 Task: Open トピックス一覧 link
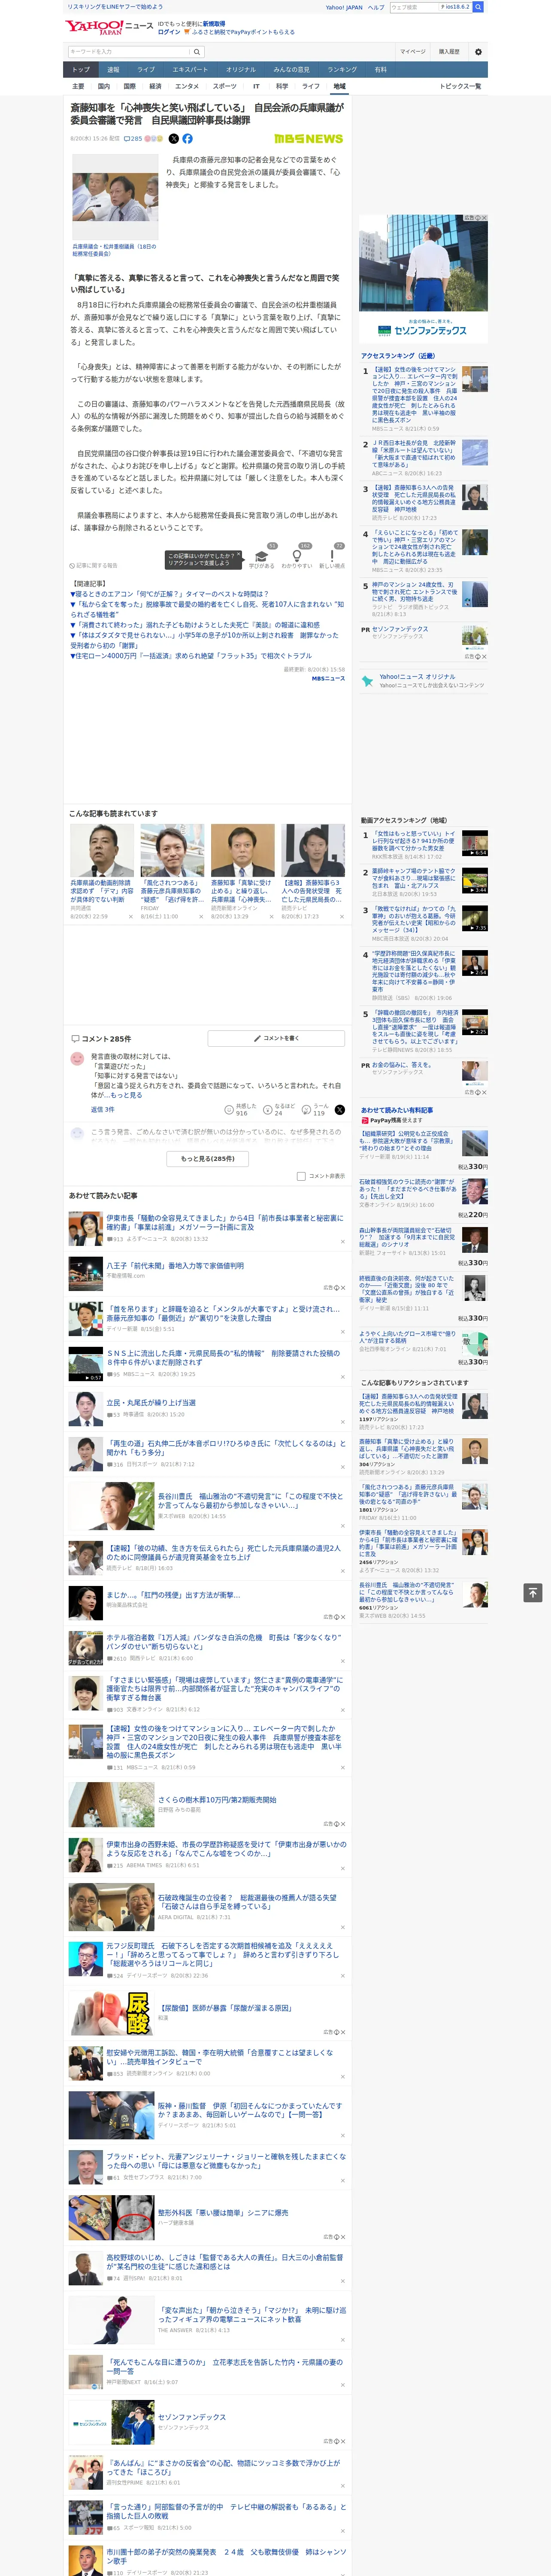(461, 86)
